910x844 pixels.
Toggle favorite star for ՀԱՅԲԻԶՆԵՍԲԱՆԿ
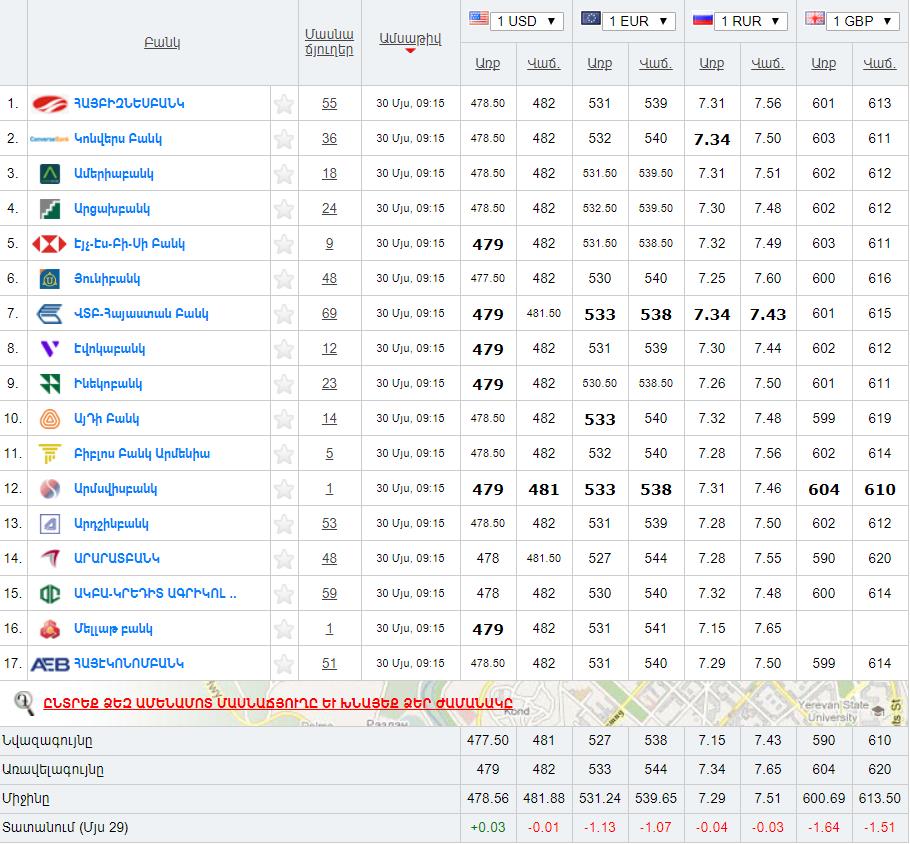coord(284,104)
